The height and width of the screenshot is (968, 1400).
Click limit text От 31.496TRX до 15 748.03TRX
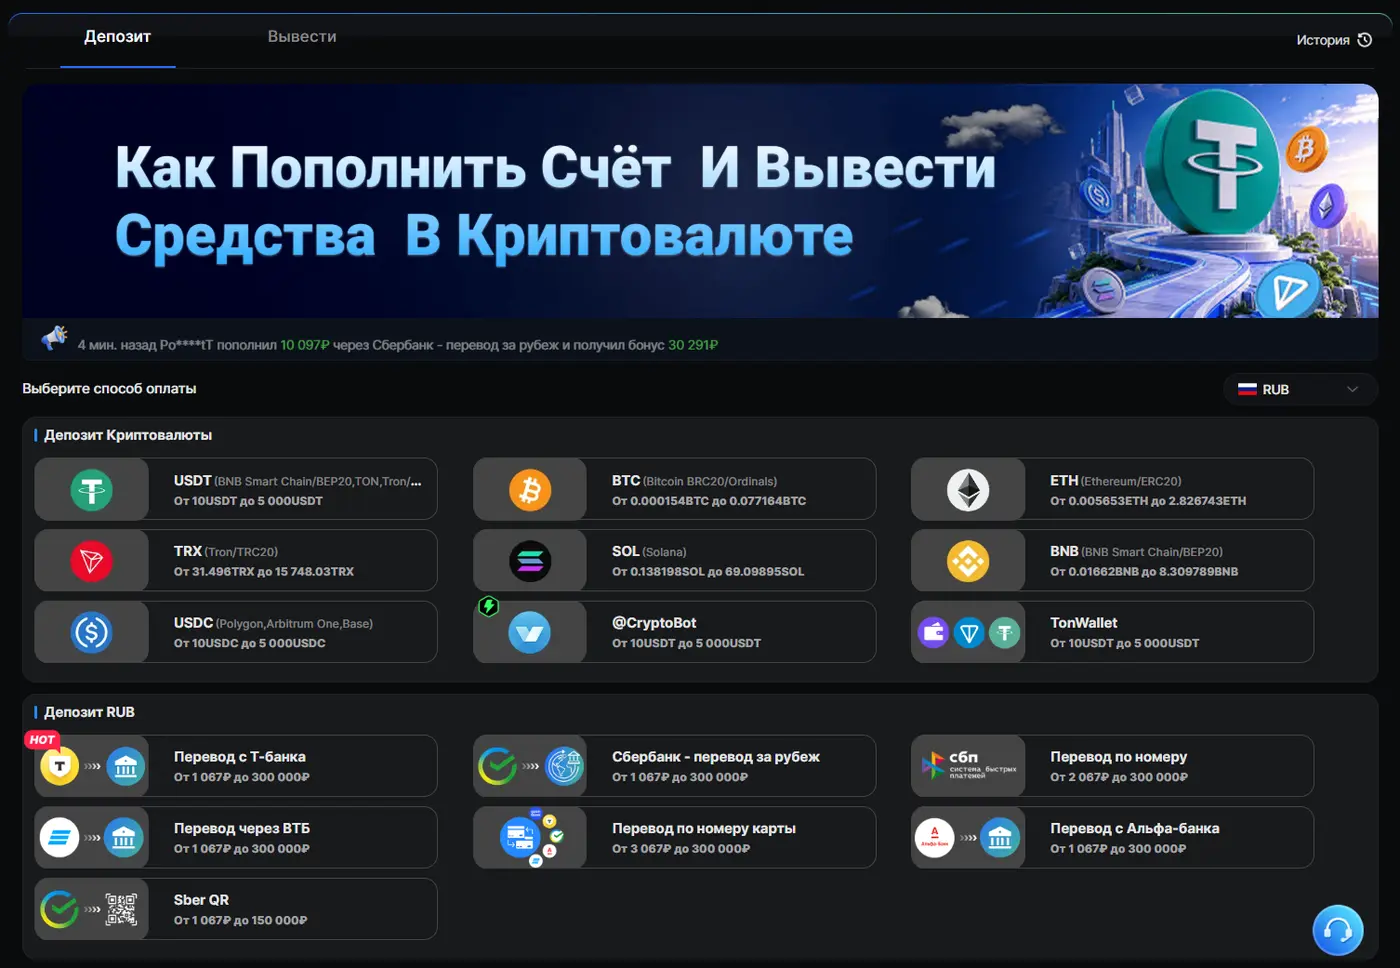(x=264, y=572)
